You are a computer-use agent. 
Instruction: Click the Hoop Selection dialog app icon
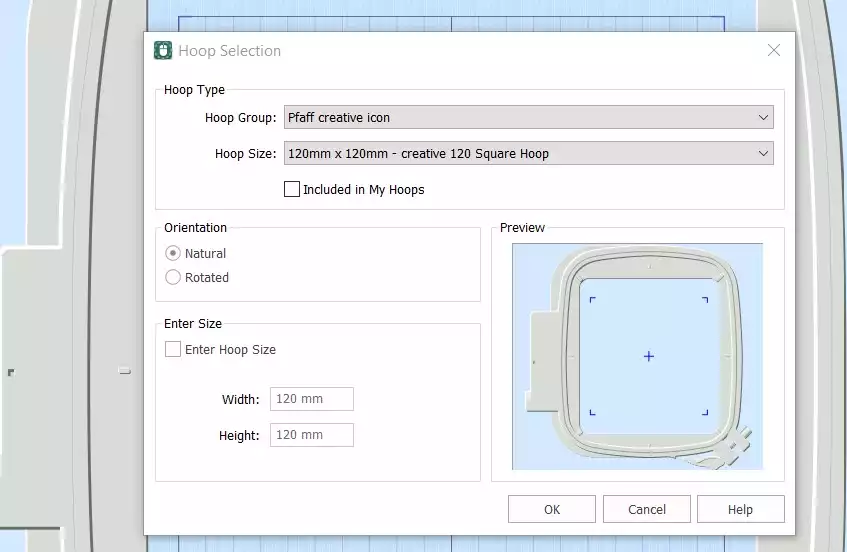point(163,50)
